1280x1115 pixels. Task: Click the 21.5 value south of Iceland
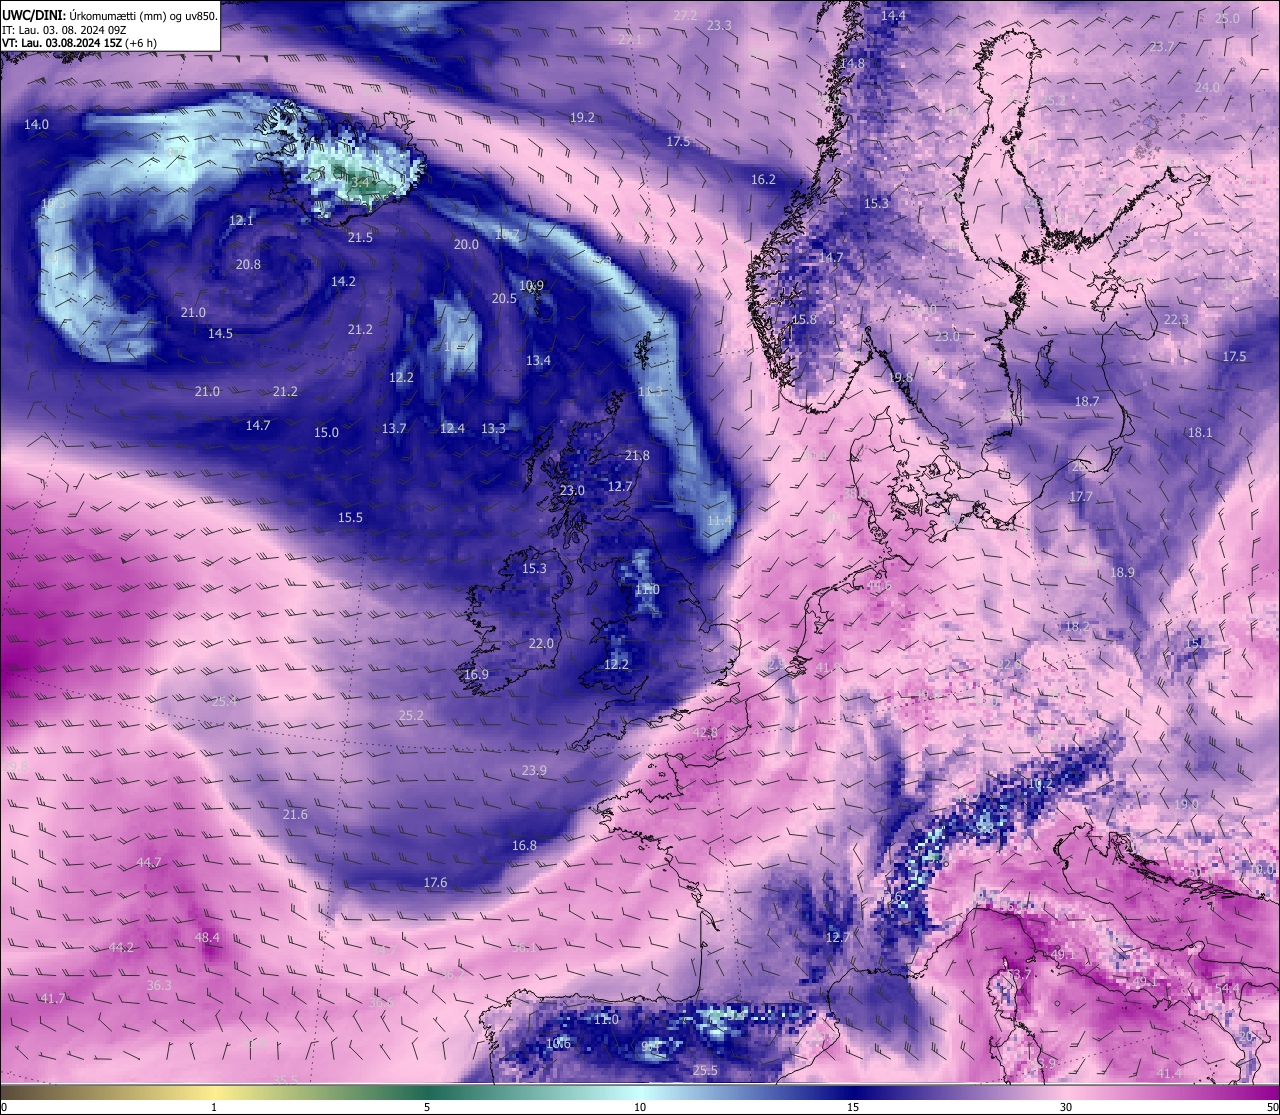click(x=360, y=237)
